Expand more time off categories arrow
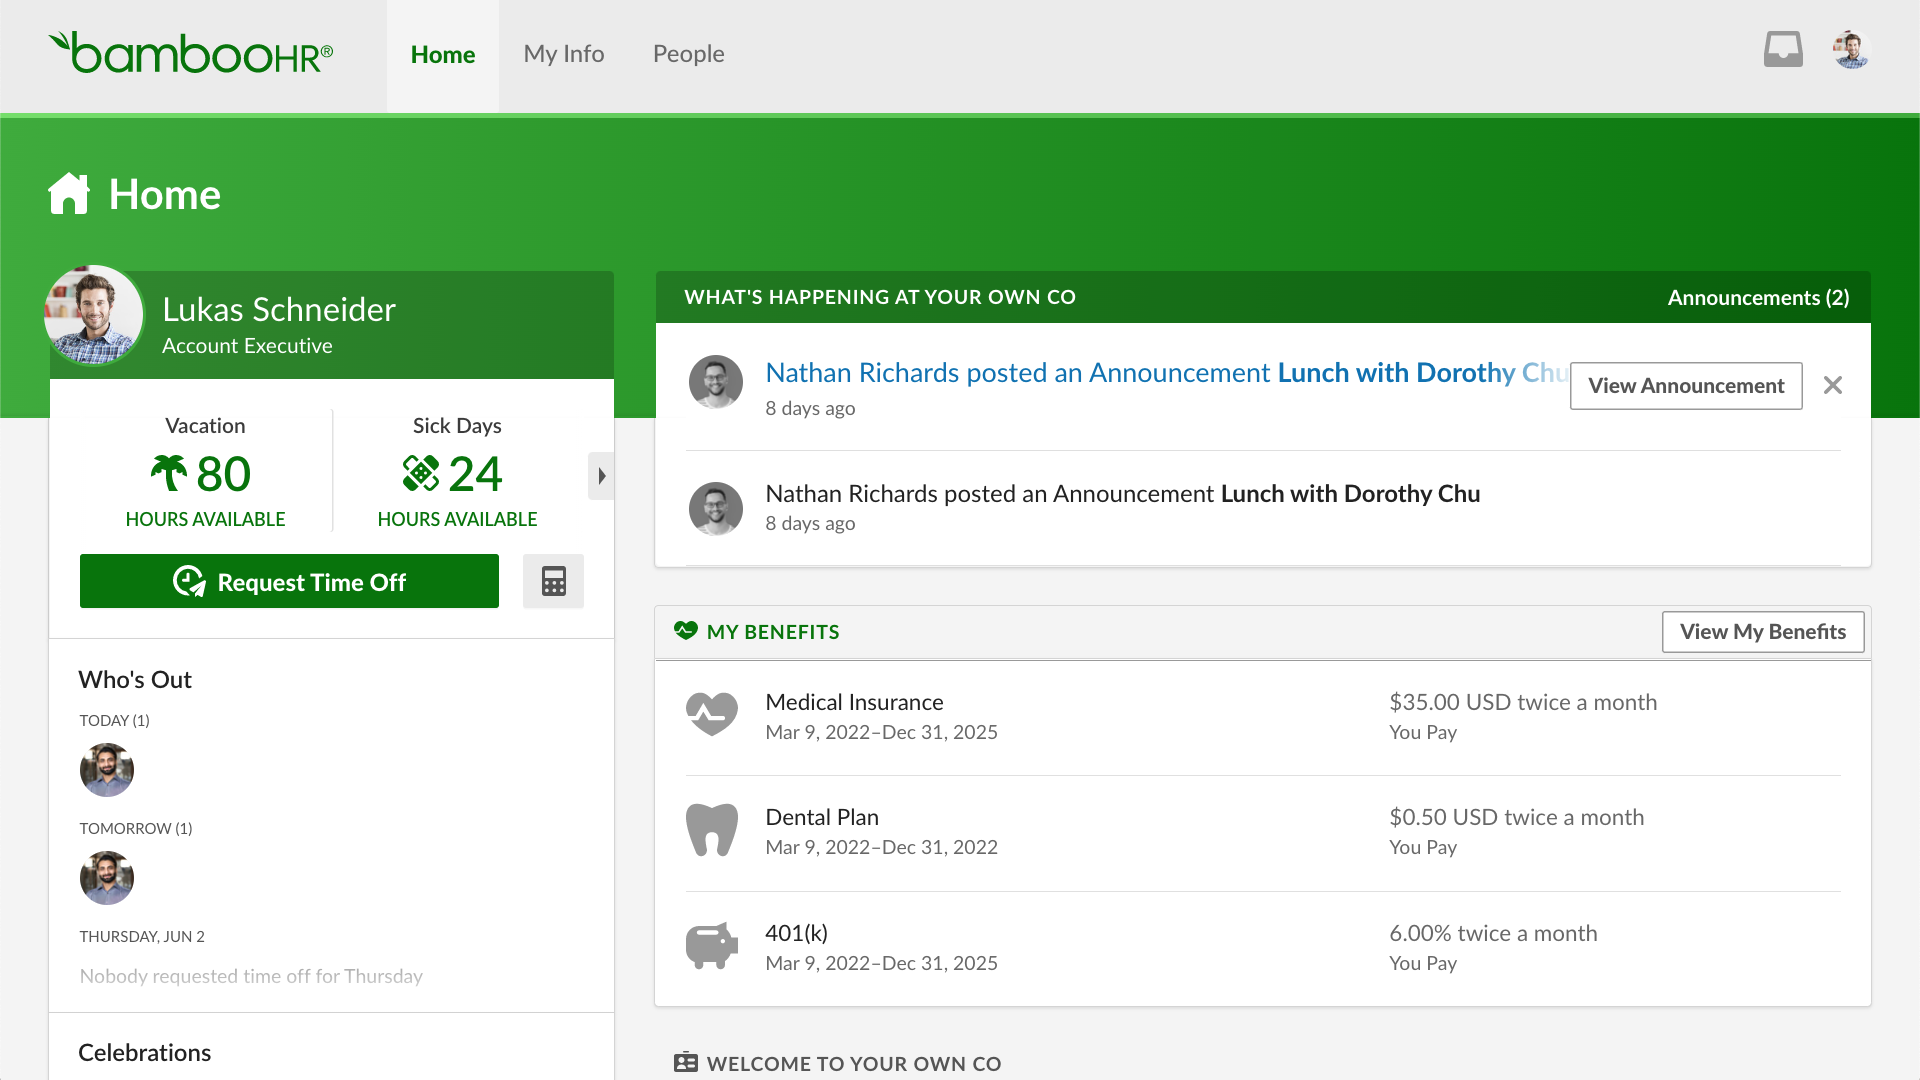The width and height of the screenshot is (1920, 1080). click(x=601, y=476)
